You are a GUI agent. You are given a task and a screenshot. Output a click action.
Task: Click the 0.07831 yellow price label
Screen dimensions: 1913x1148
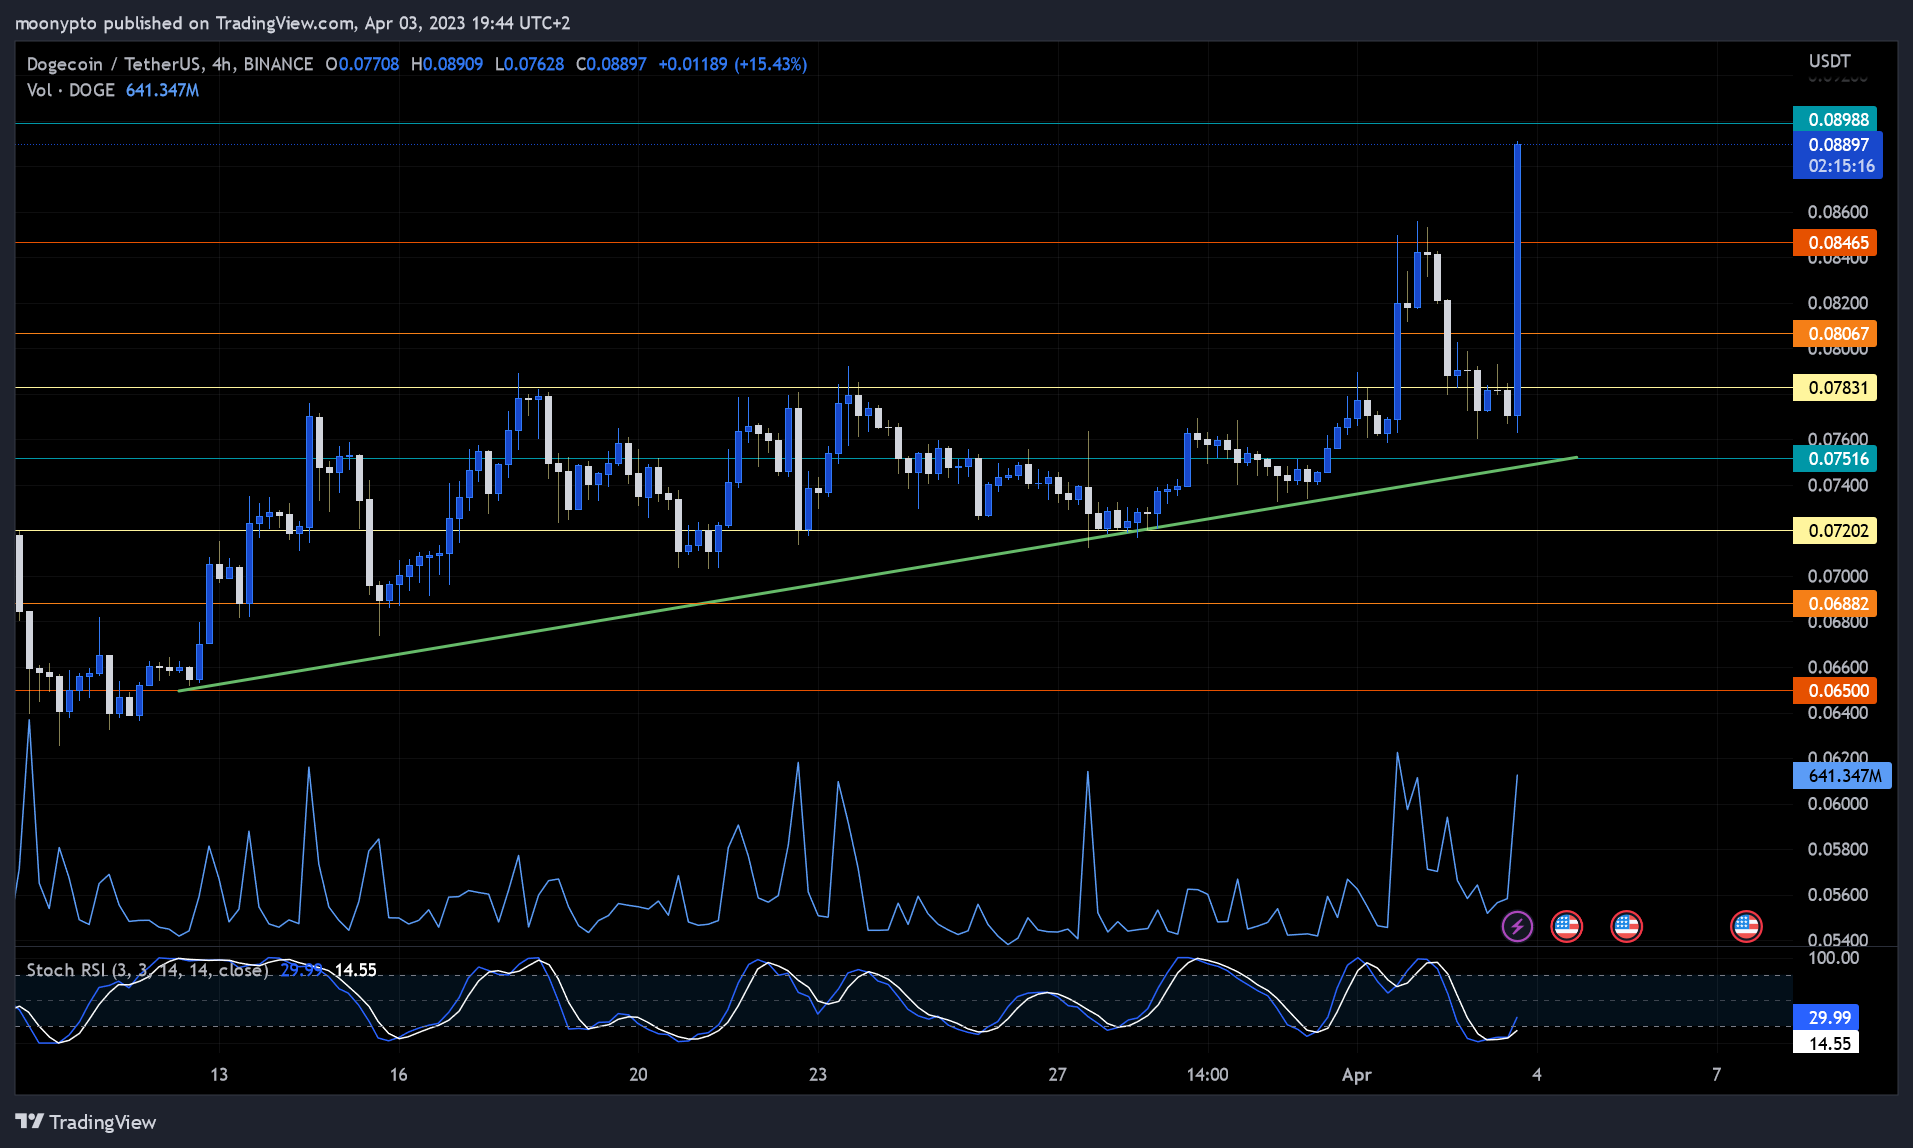1835,387
